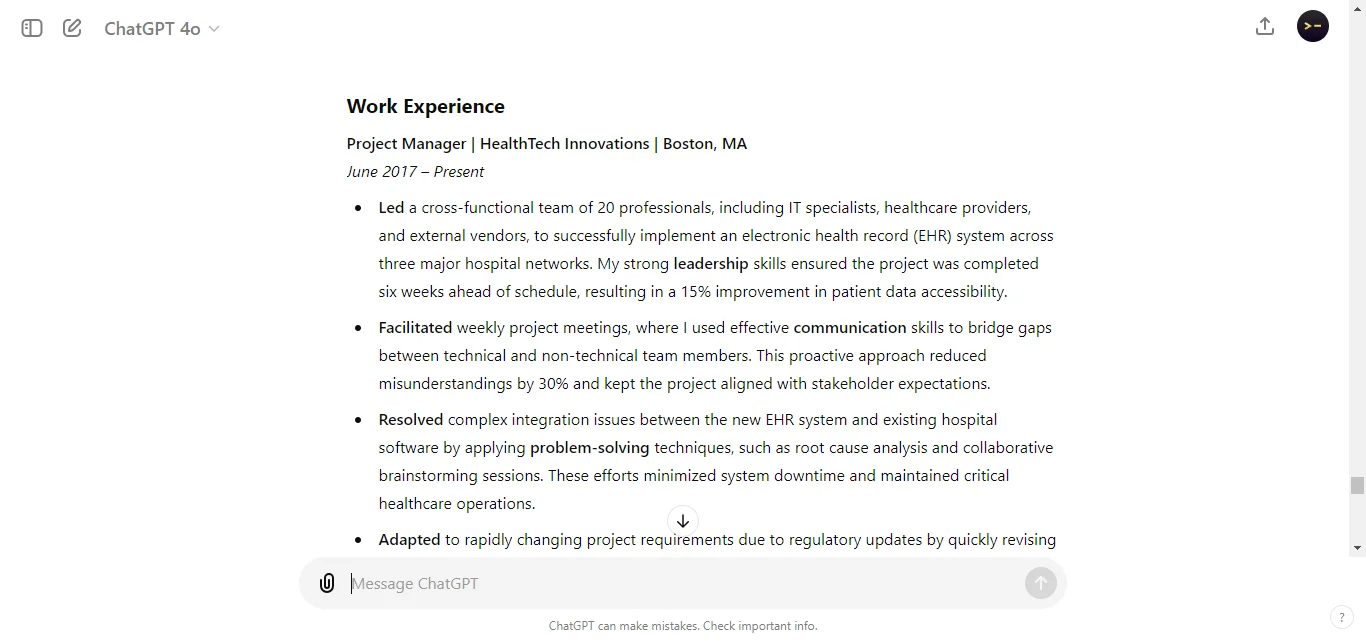This screenshot has height=641, width=1366.
Task: Click the June 2017 – Present date text
Action: [x=415, y=171]
